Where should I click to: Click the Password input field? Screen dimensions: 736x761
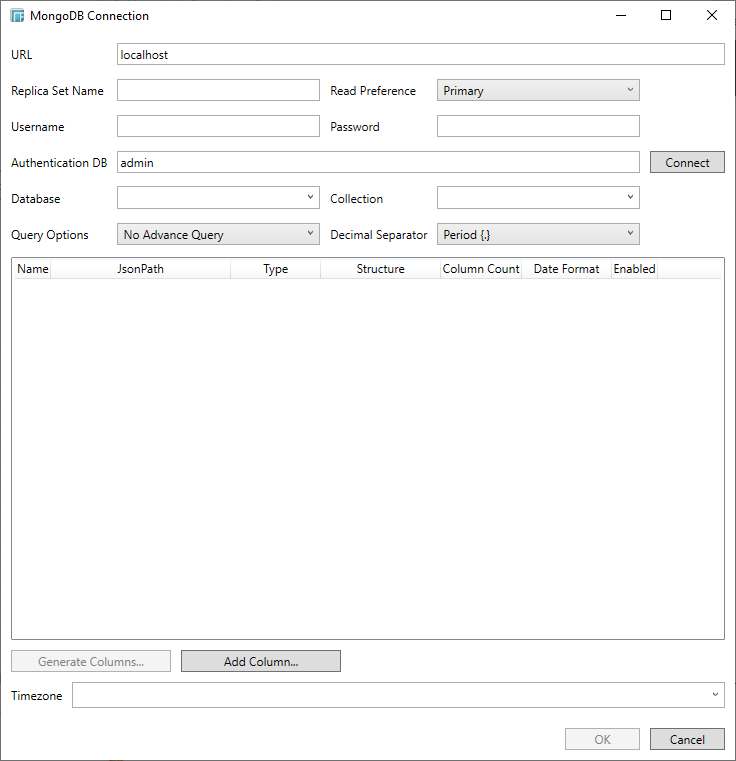pyautogui.click(x=537, y=126)
